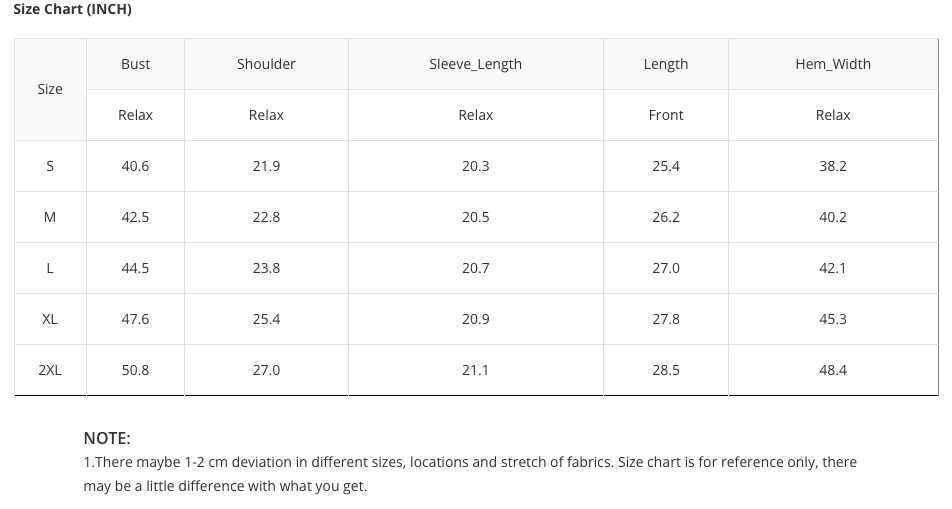Viewport: 952px width, 509px height.
Task: Select the S size row label
Action: 50,166
